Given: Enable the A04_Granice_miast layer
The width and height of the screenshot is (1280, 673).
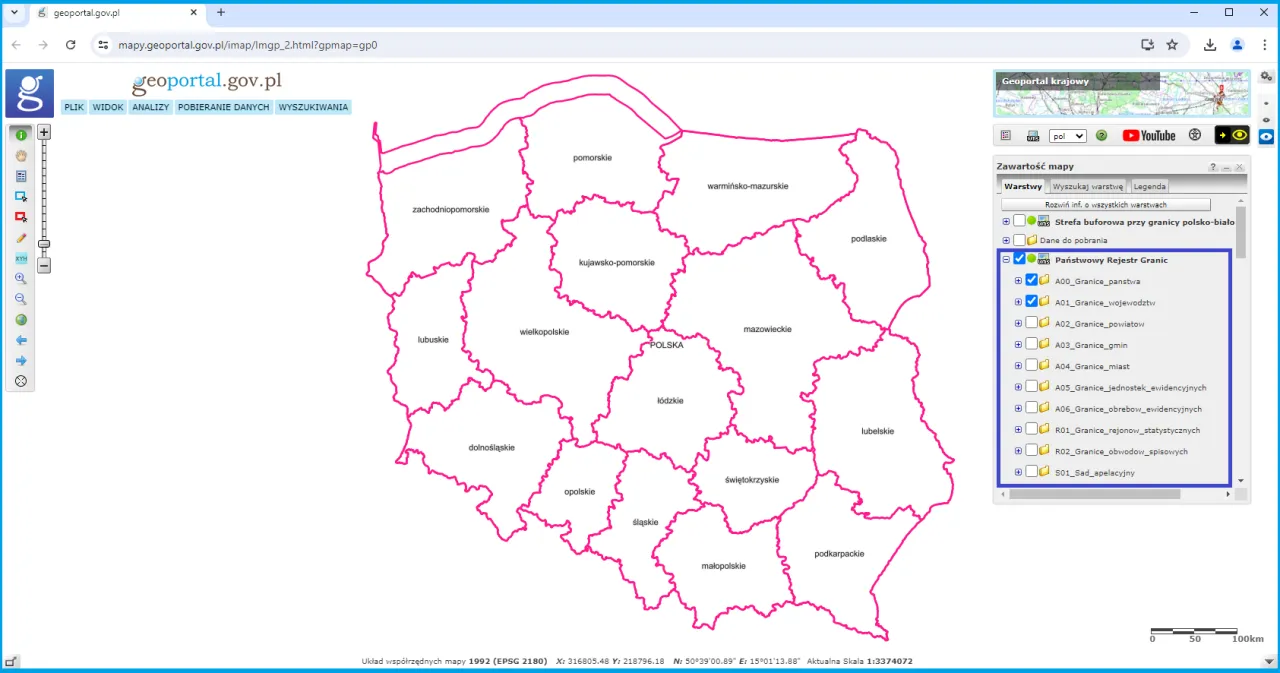Looking at the screenshot, I should click(x=1031, y=364).
